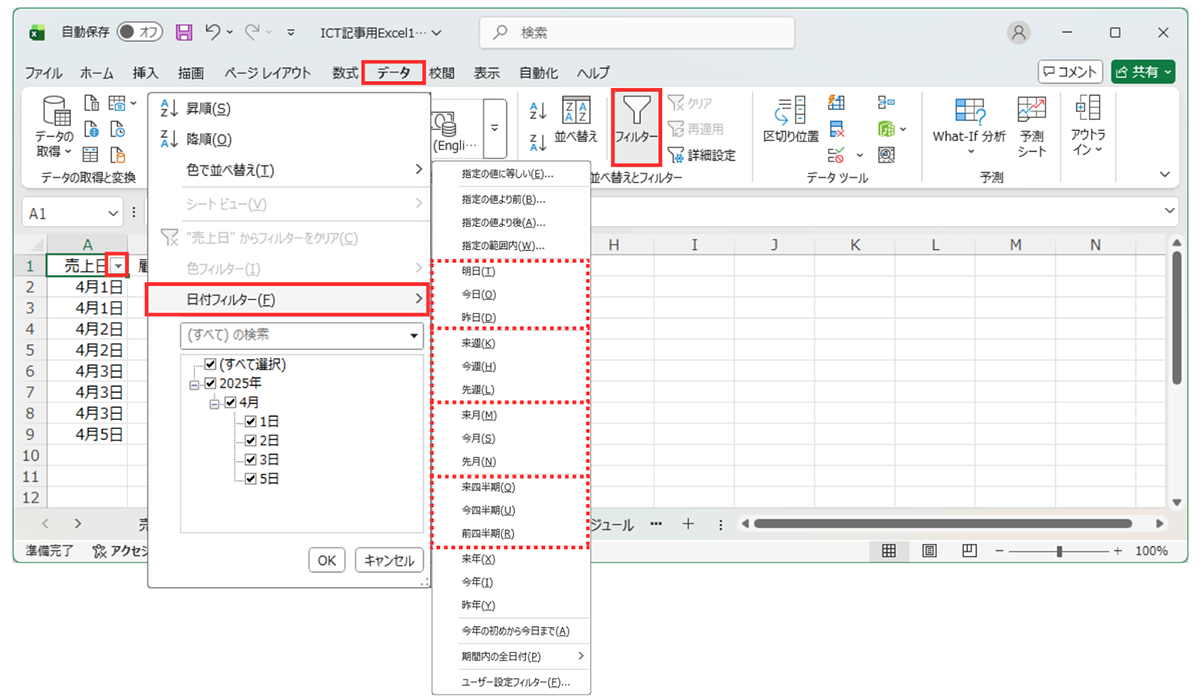Expand the 期間内の全日付 submenu
Image resolution: width=1200 pixels, height=700 pixels.
[x=510, y=657]
